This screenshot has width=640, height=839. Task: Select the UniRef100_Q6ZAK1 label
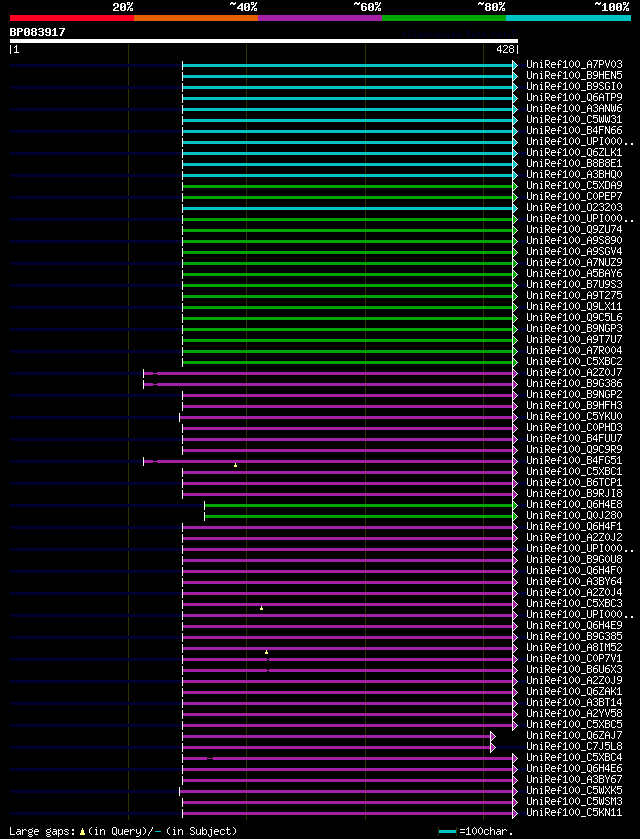click(574, 692)
